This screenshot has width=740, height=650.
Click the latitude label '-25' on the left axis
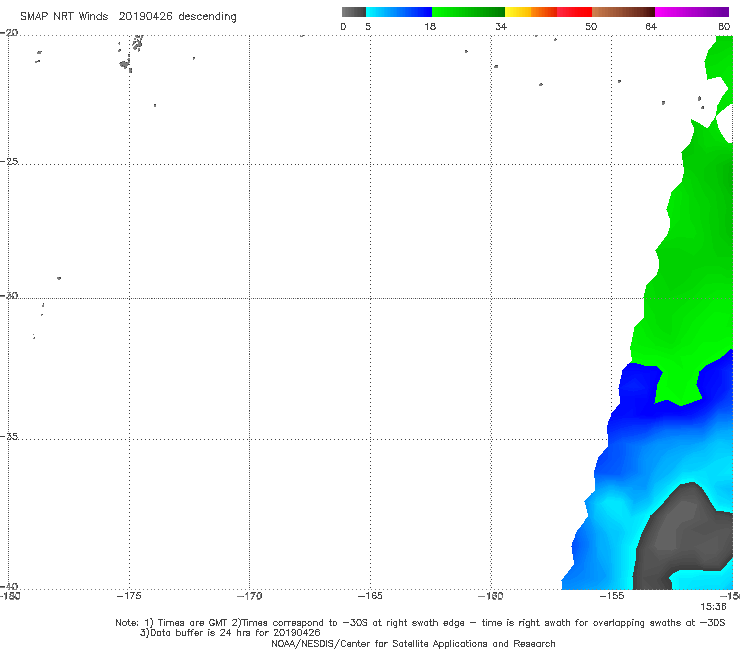pyautogui.click(x=10, y=161)
